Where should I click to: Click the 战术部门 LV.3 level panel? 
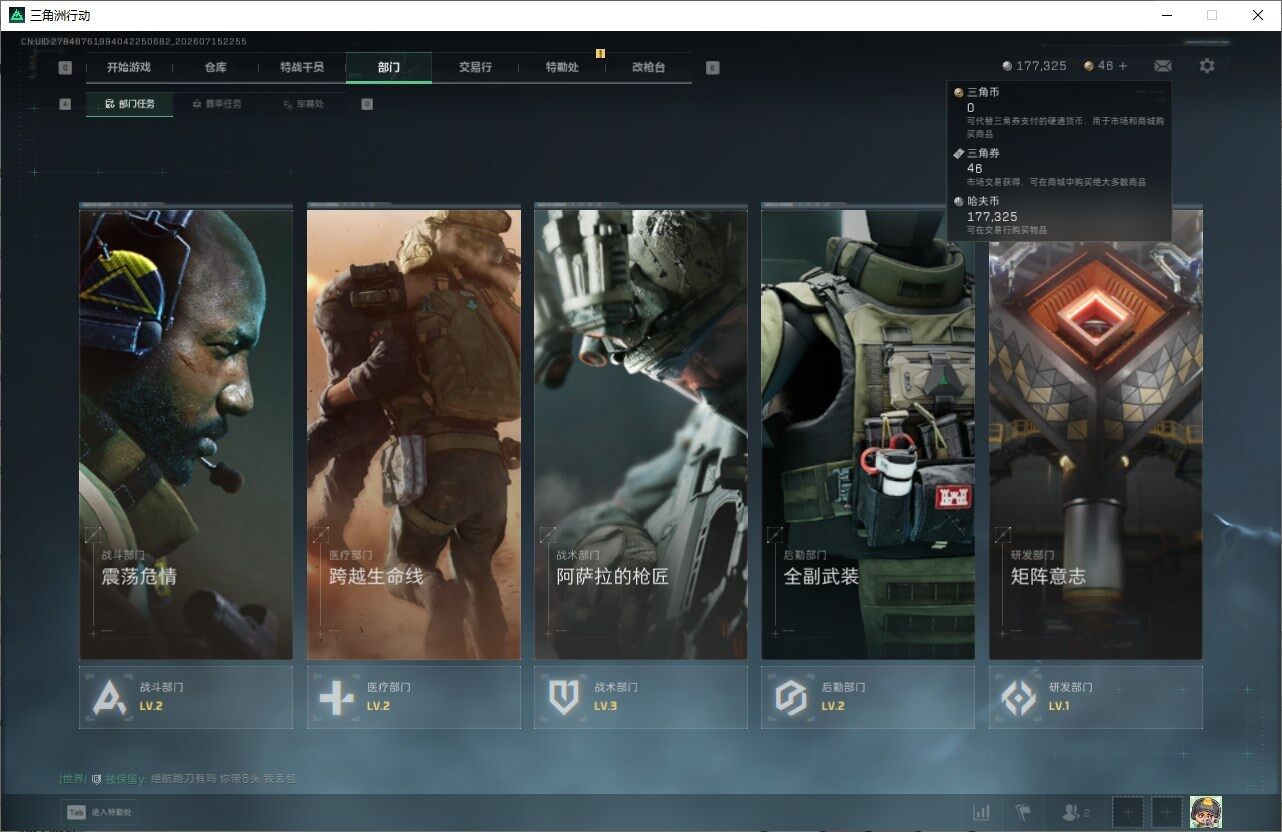click(641, 697)
